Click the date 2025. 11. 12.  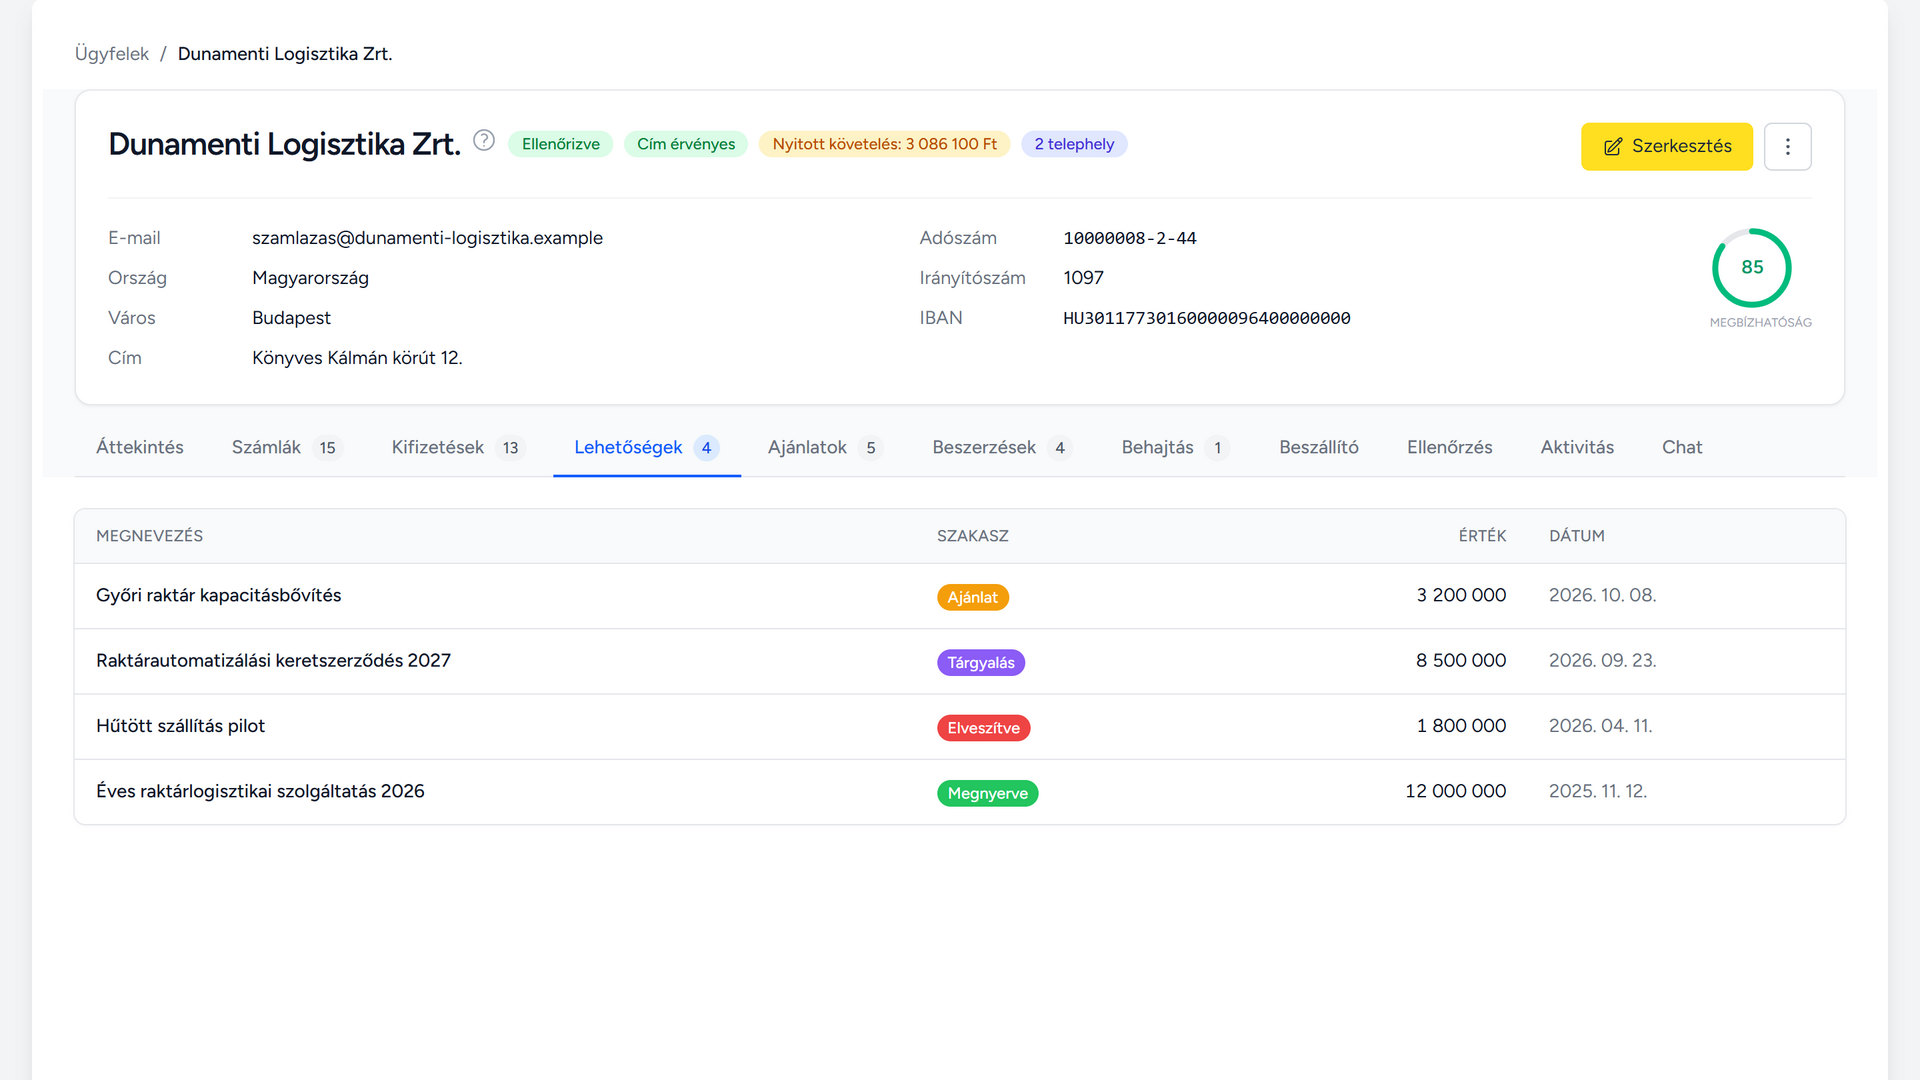(1597, 792)
